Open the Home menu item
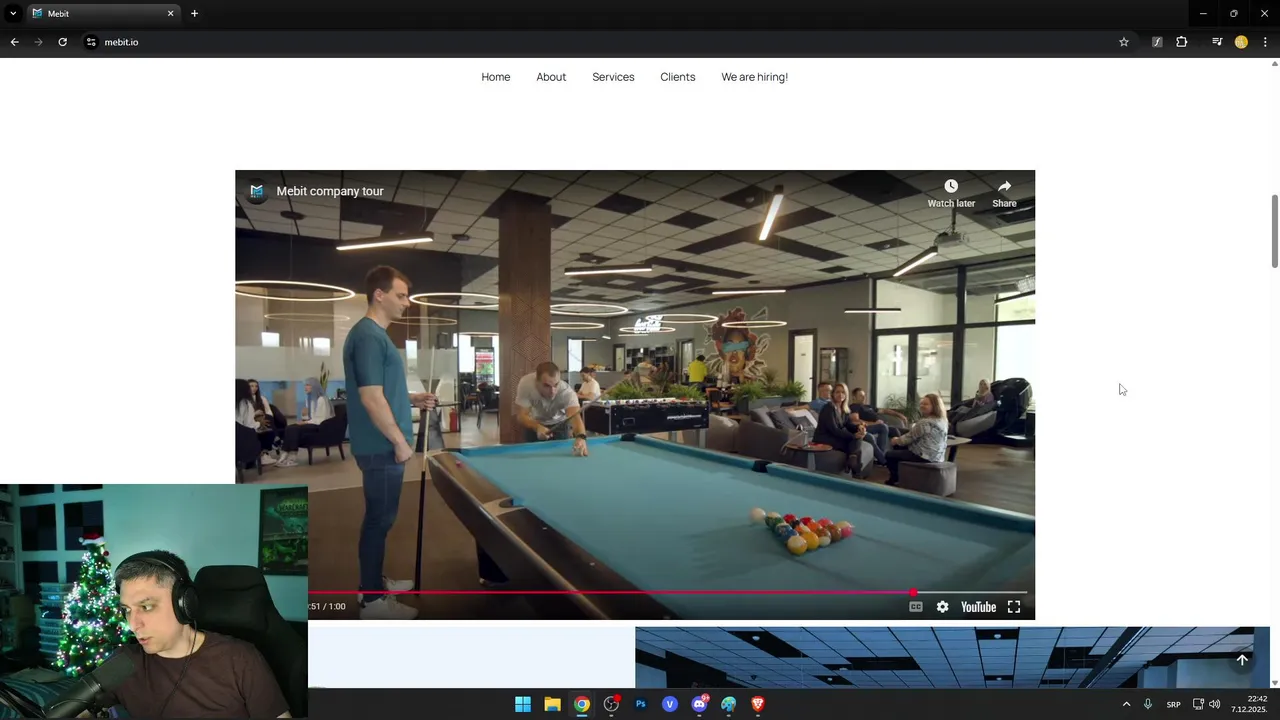 (x=496, y=77)
